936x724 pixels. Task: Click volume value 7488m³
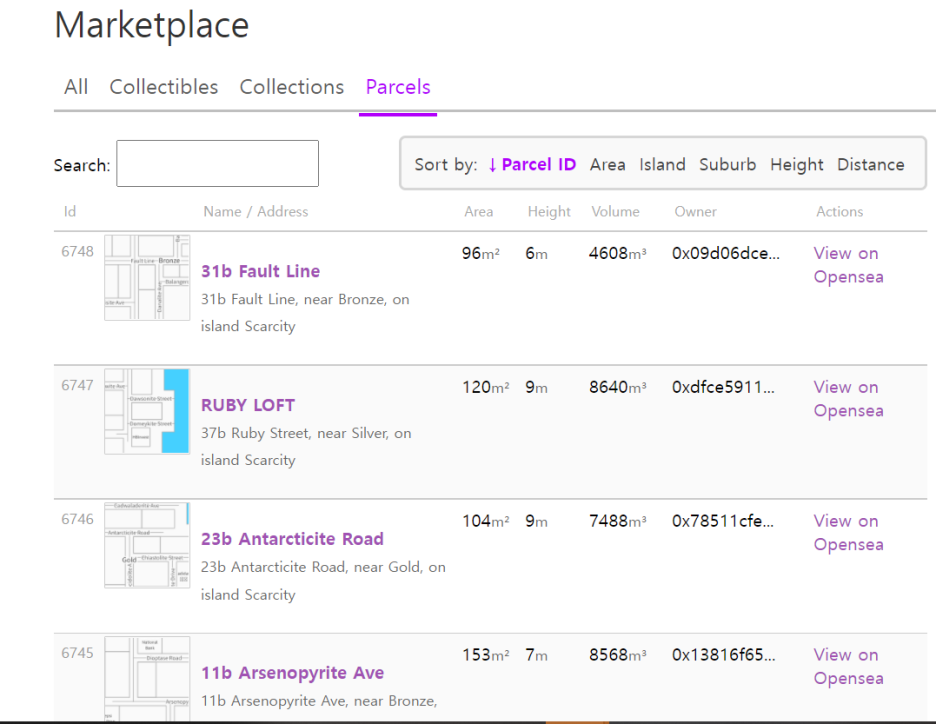pos(617,521)
